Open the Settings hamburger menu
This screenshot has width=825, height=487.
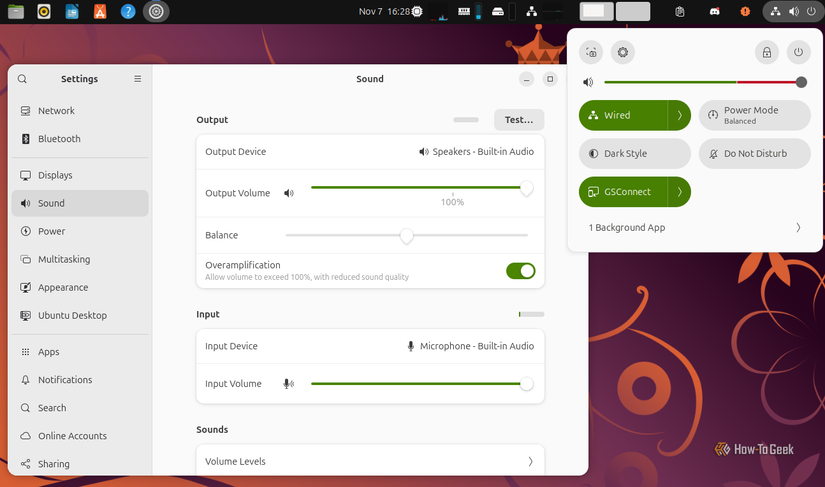[x=137, y=79]
